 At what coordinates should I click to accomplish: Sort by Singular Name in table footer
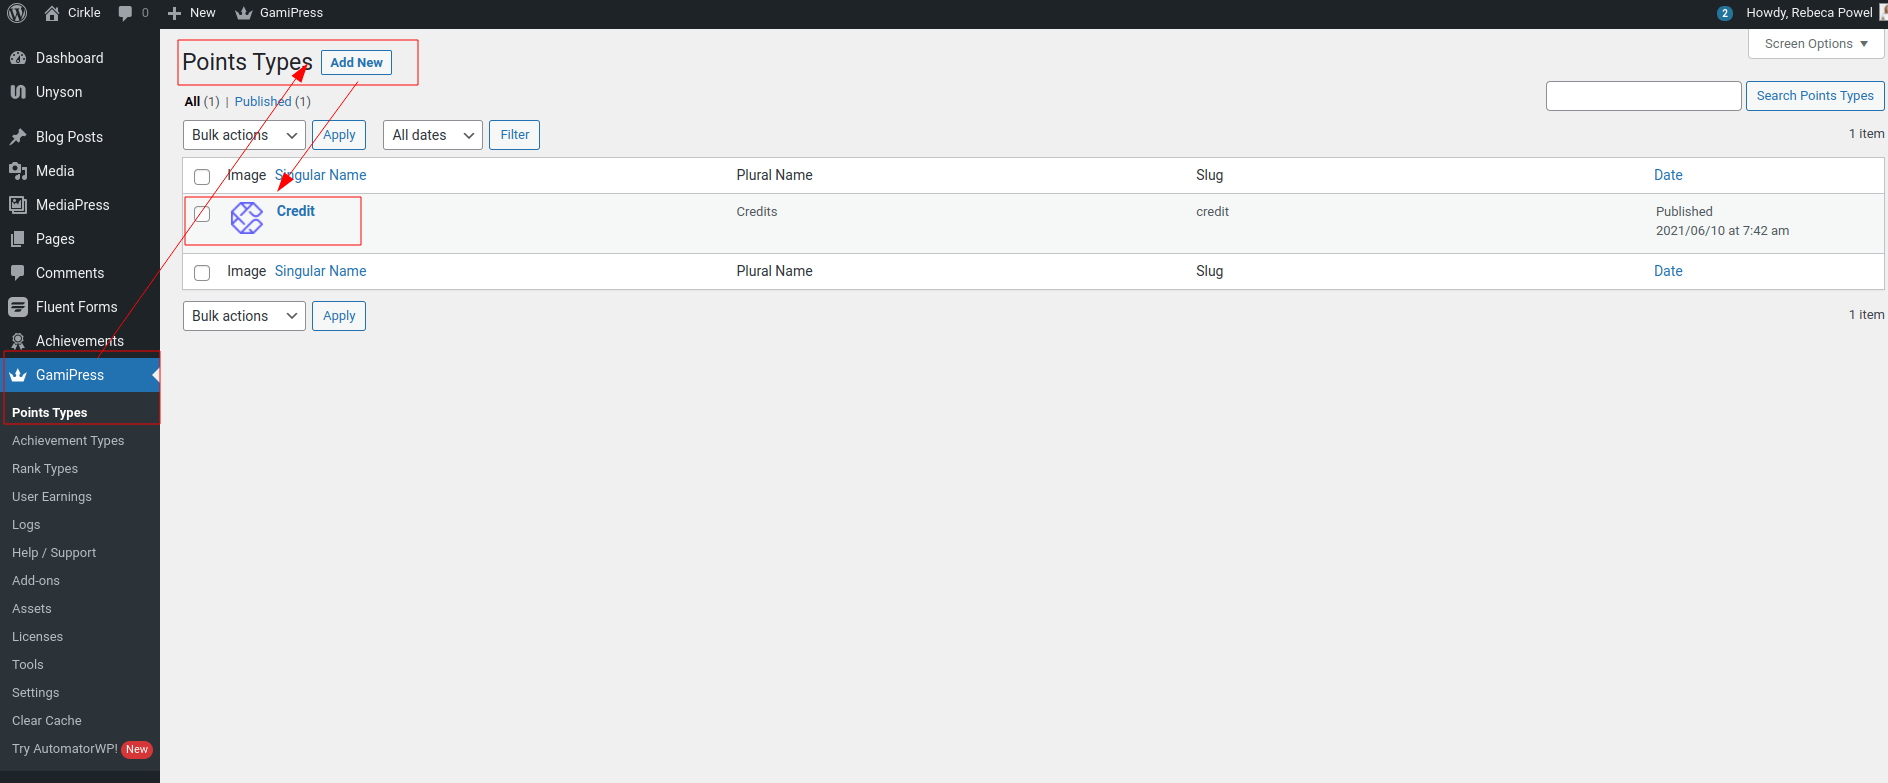point(321,271)
